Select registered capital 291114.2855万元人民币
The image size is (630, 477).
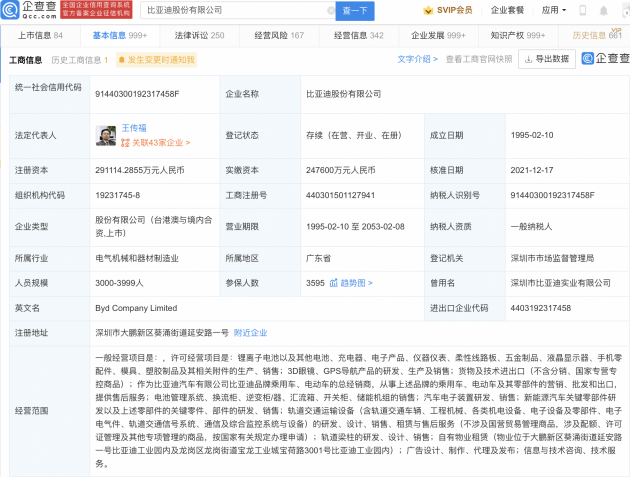pos(140,170)
